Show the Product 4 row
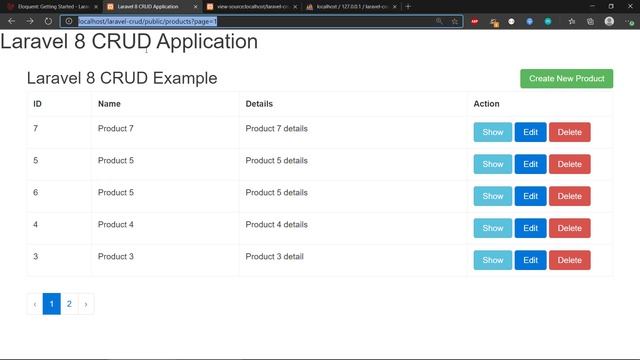 click(x=493, y=228)
